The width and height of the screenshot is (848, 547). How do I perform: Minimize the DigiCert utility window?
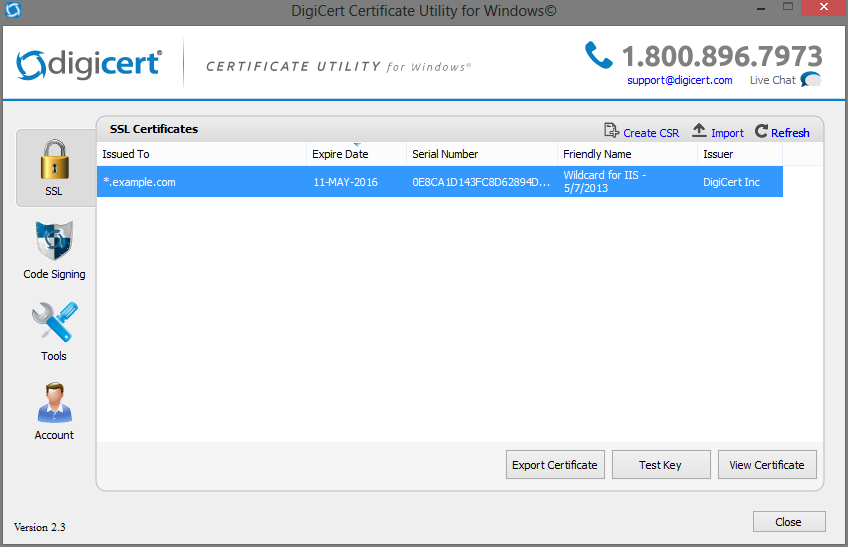click(761, 8)
